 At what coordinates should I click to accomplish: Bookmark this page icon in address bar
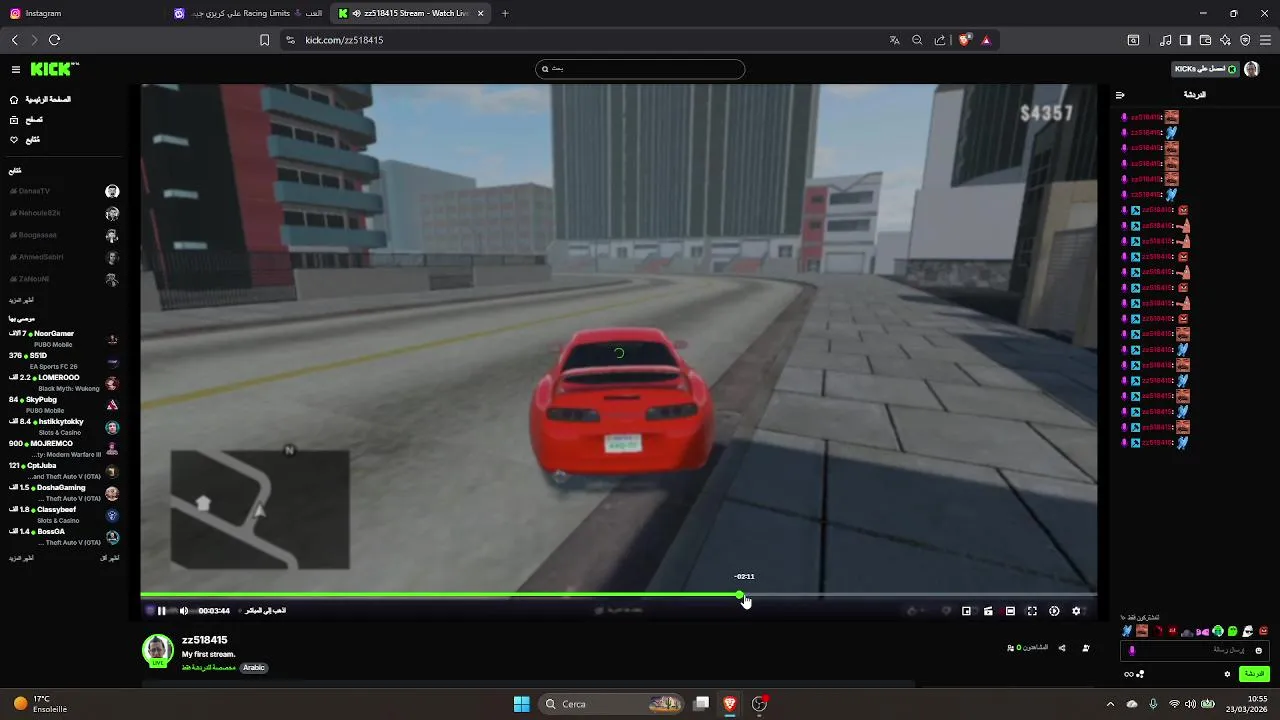(x=264, y=40)
